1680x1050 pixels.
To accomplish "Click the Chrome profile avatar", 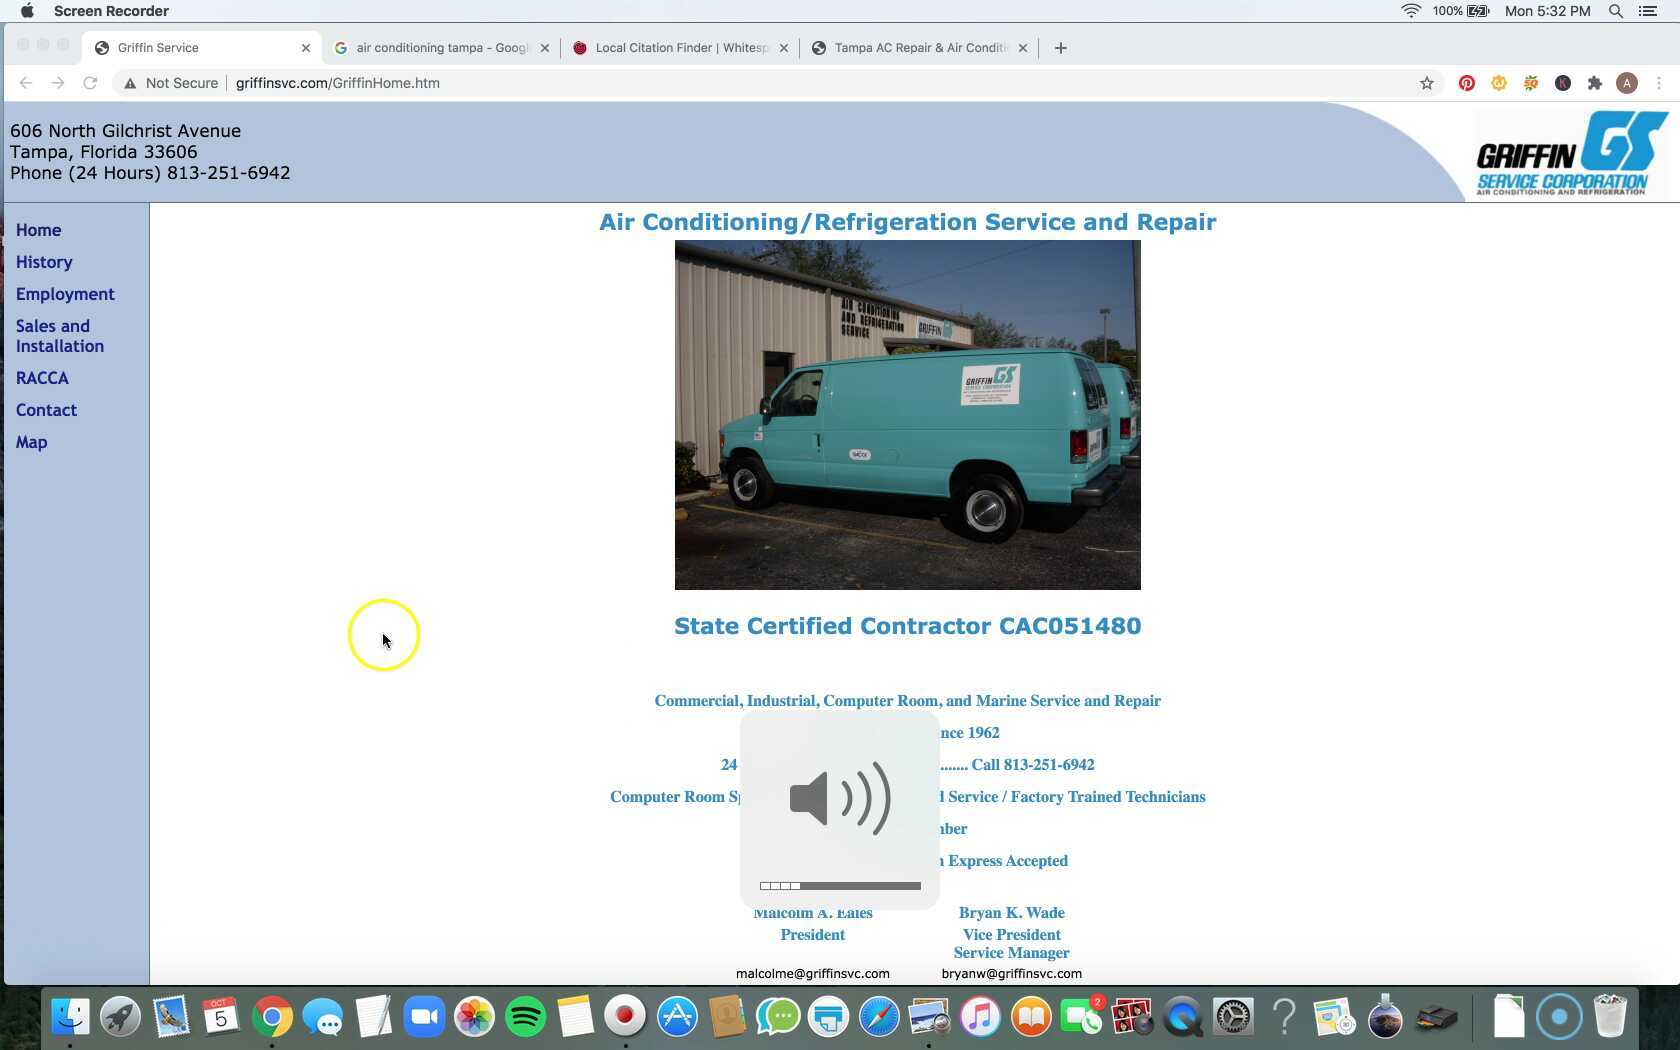I will coord(1627,83).
